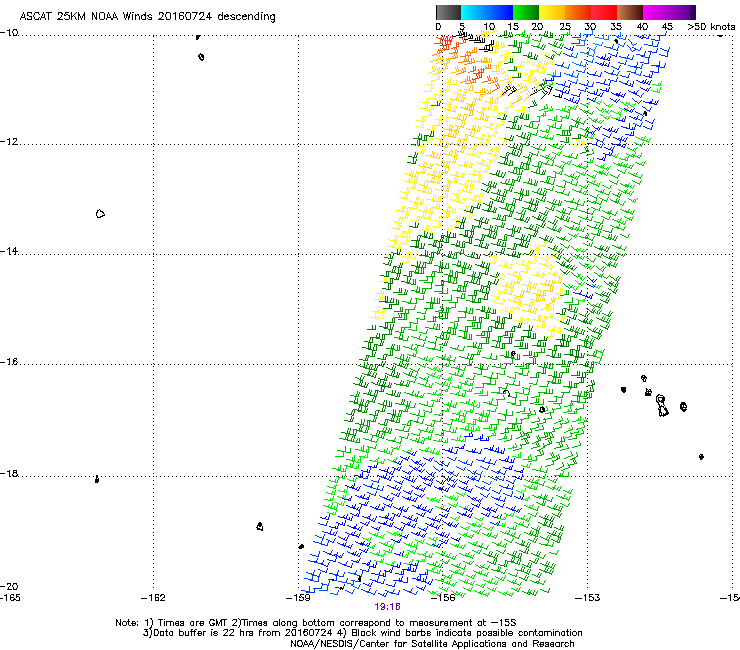740x650 pixels.
Task: Click the note line 'Times are GMT'
Action: coord(193,623)
